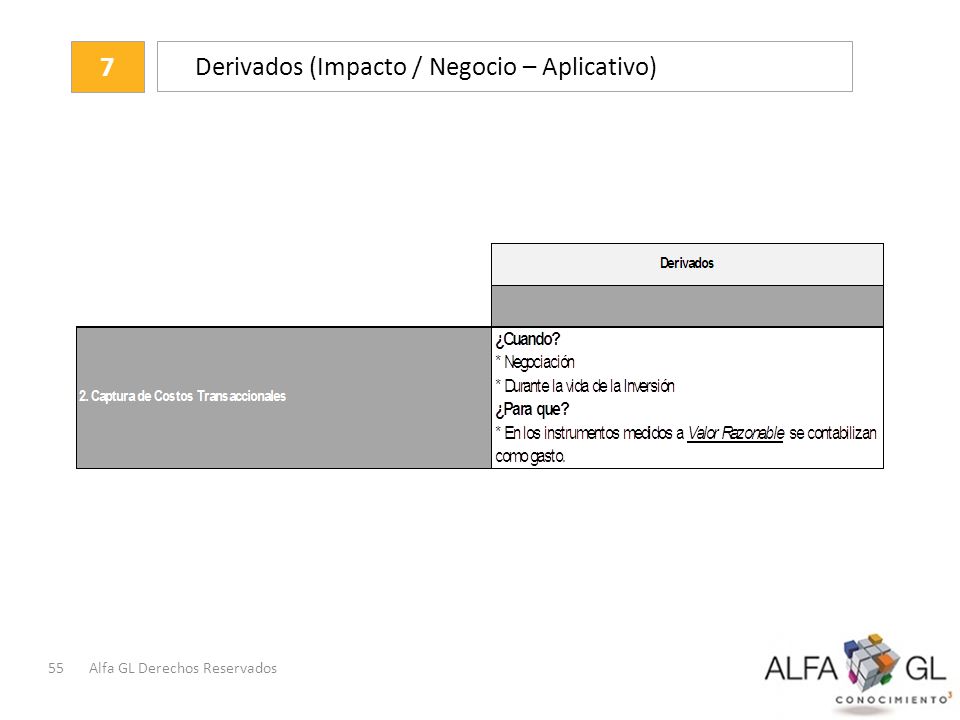Click the "Alfa GL Derechos Reservados" footer text
The height and width of the screenshot is (720, 960).
[182, 668]
